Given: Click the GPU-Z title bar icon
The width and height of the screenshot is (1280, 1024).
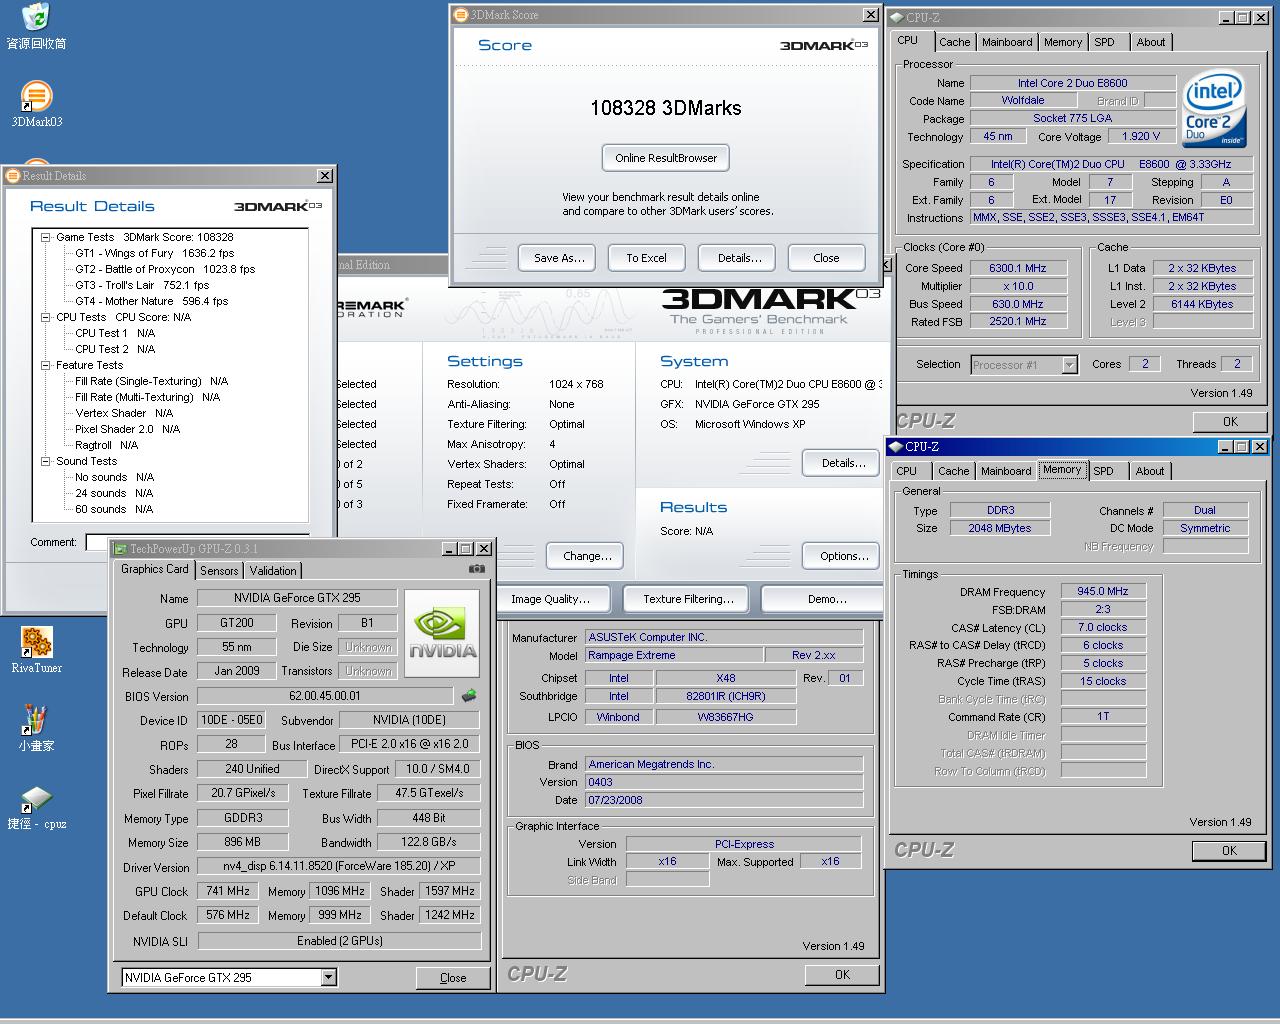Looking at the screenshot, I should click(x=120, y=548).
